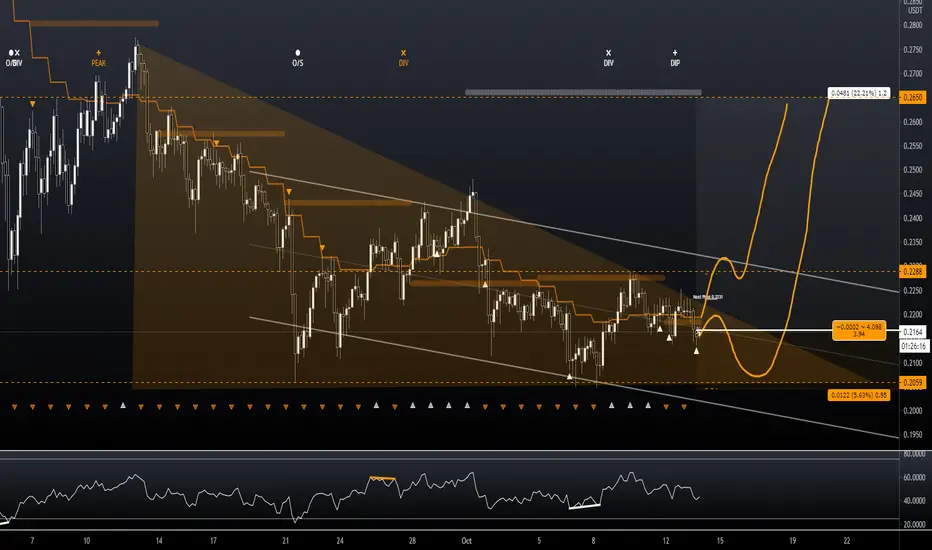This screenshot has width=932, height=550.
Task: Select the orange PEAK signal marker
Action: pyautogui.click(x=99, y=58)
